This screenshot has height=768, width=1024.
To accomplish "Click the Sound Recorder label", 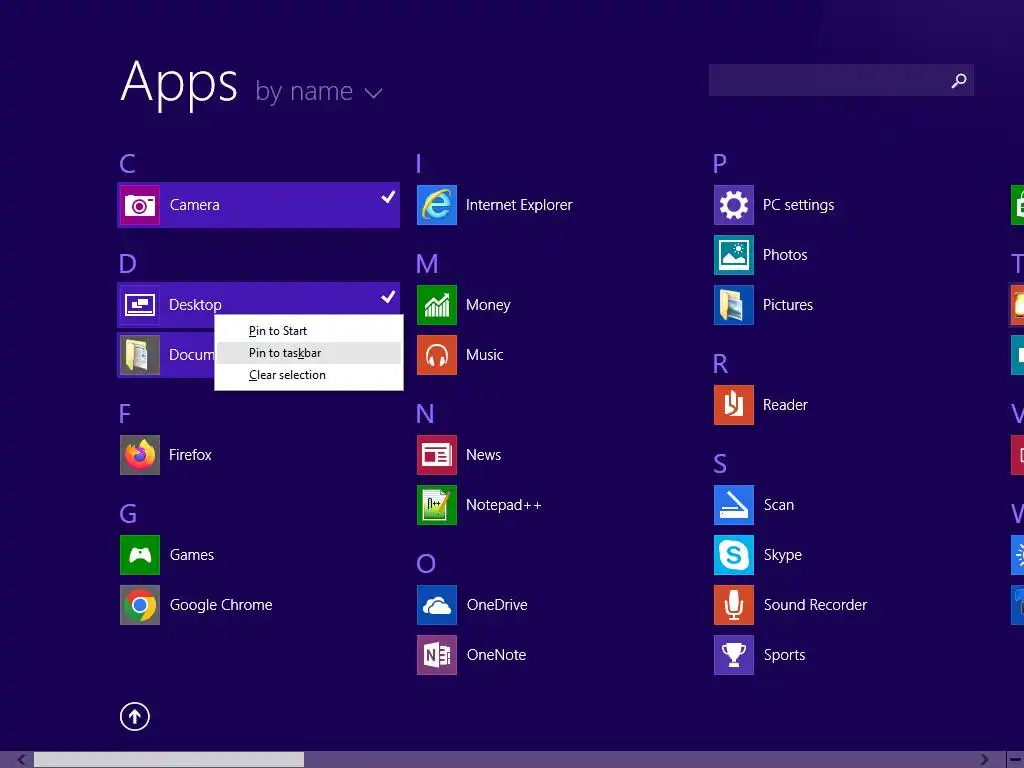I will [x=815, y=605].
